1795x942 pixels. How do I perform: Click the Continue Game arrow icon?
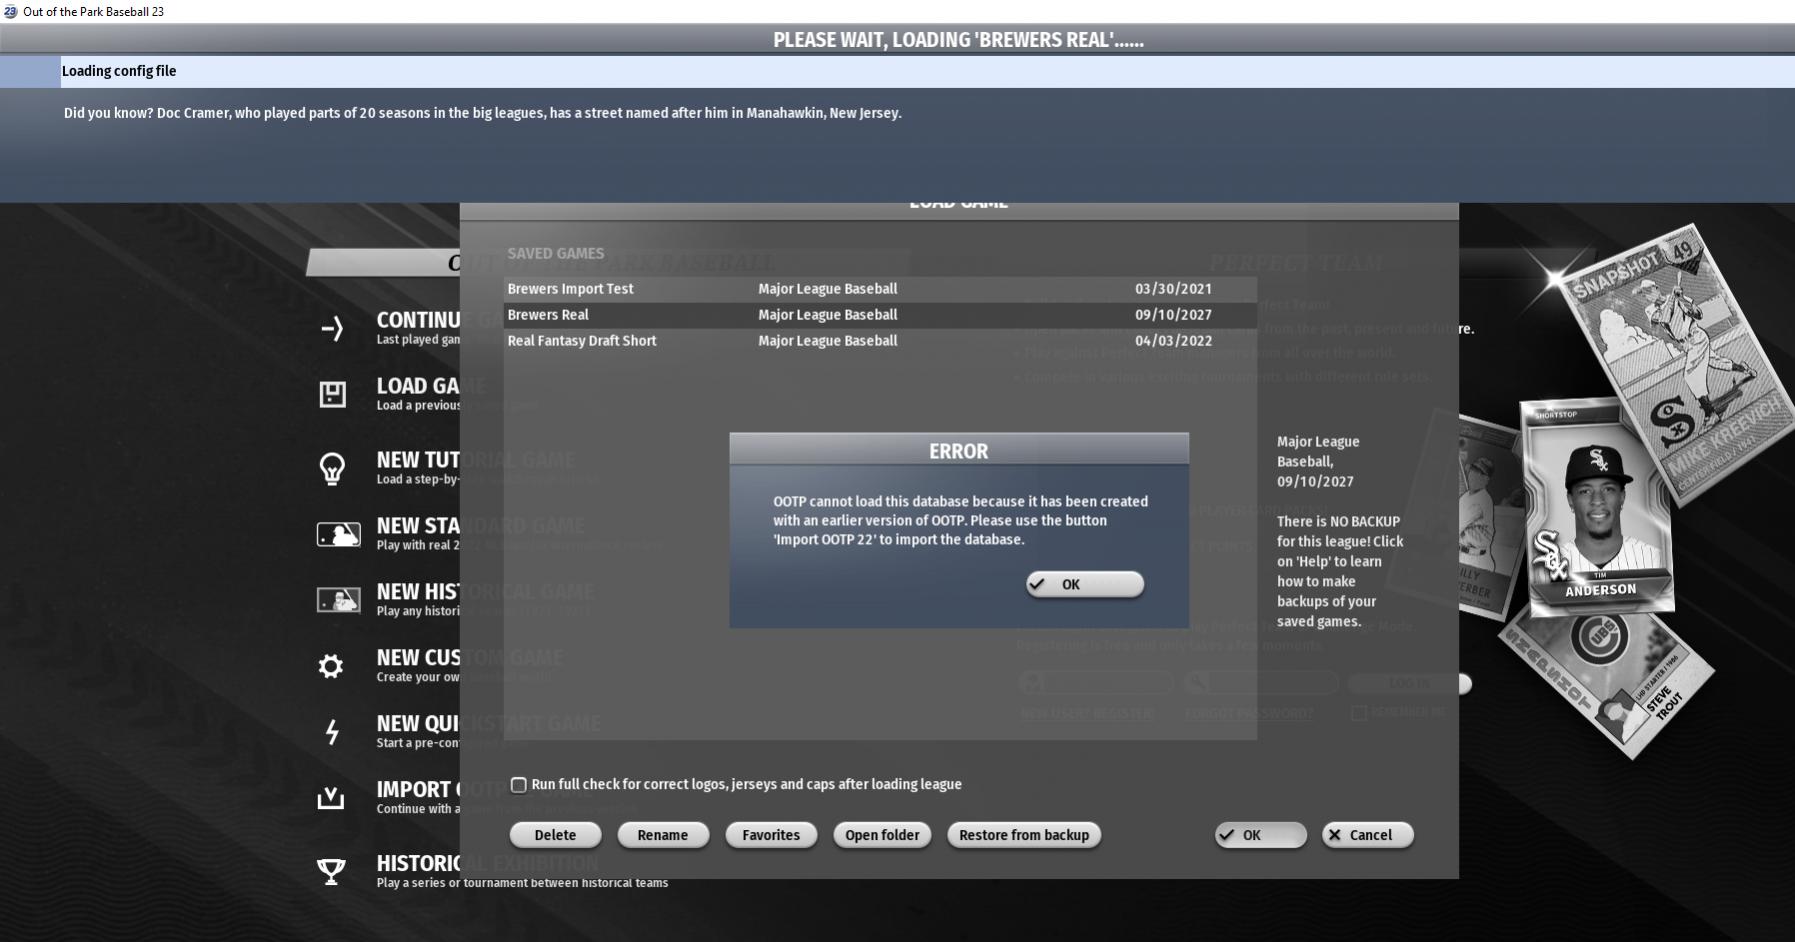(x=332, y=328)
